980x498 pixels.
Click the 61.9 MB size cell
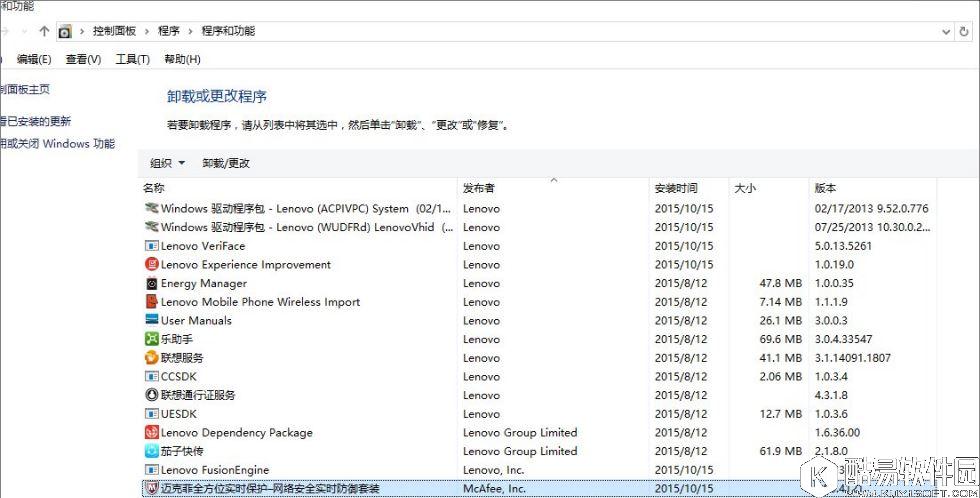click(x=781, y=451)
